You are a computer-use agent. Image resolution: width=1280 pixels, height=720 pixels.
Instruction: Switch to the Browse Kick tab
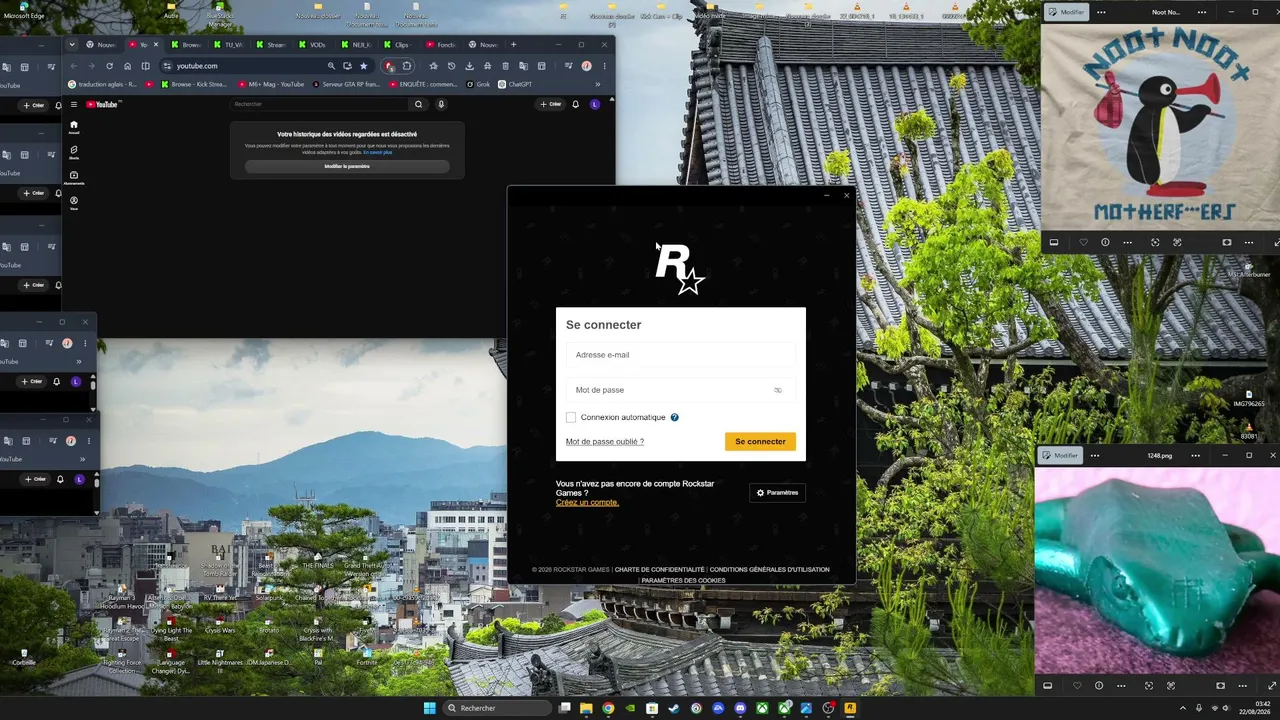187,45
